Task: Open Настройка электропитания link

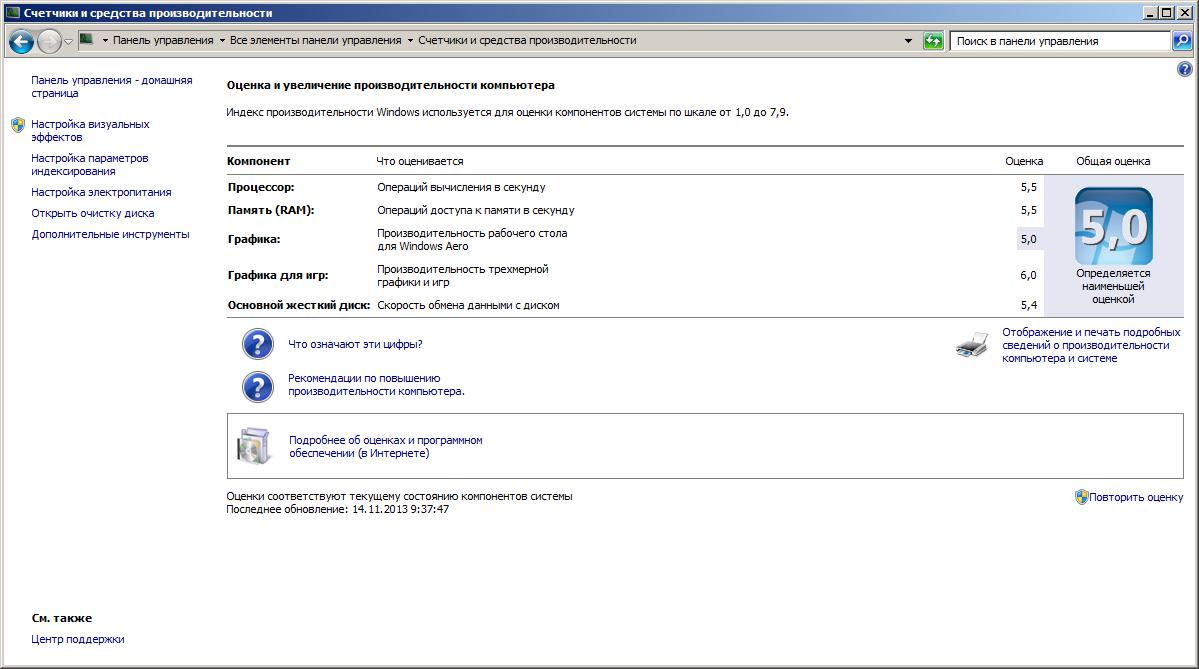Action: pos(101,192)
